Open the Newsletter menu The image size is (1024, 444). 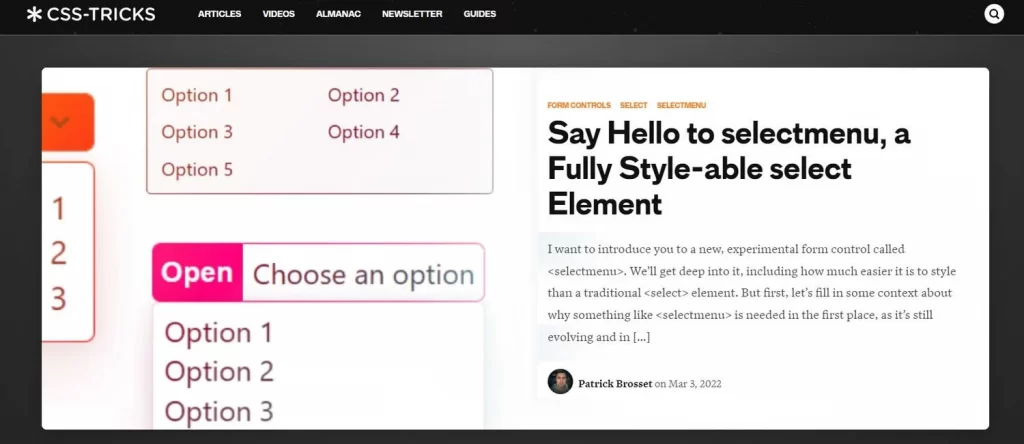click(412, 14)
